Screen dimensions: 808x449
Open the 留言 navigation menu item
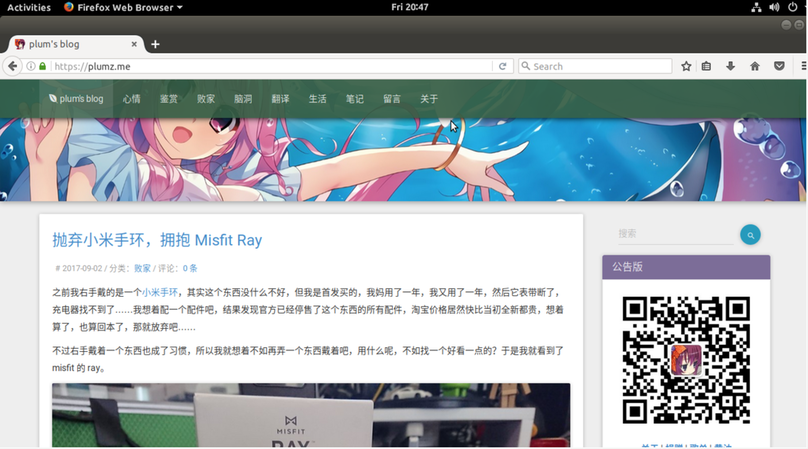pyautogui.click(x=392, y=99)
